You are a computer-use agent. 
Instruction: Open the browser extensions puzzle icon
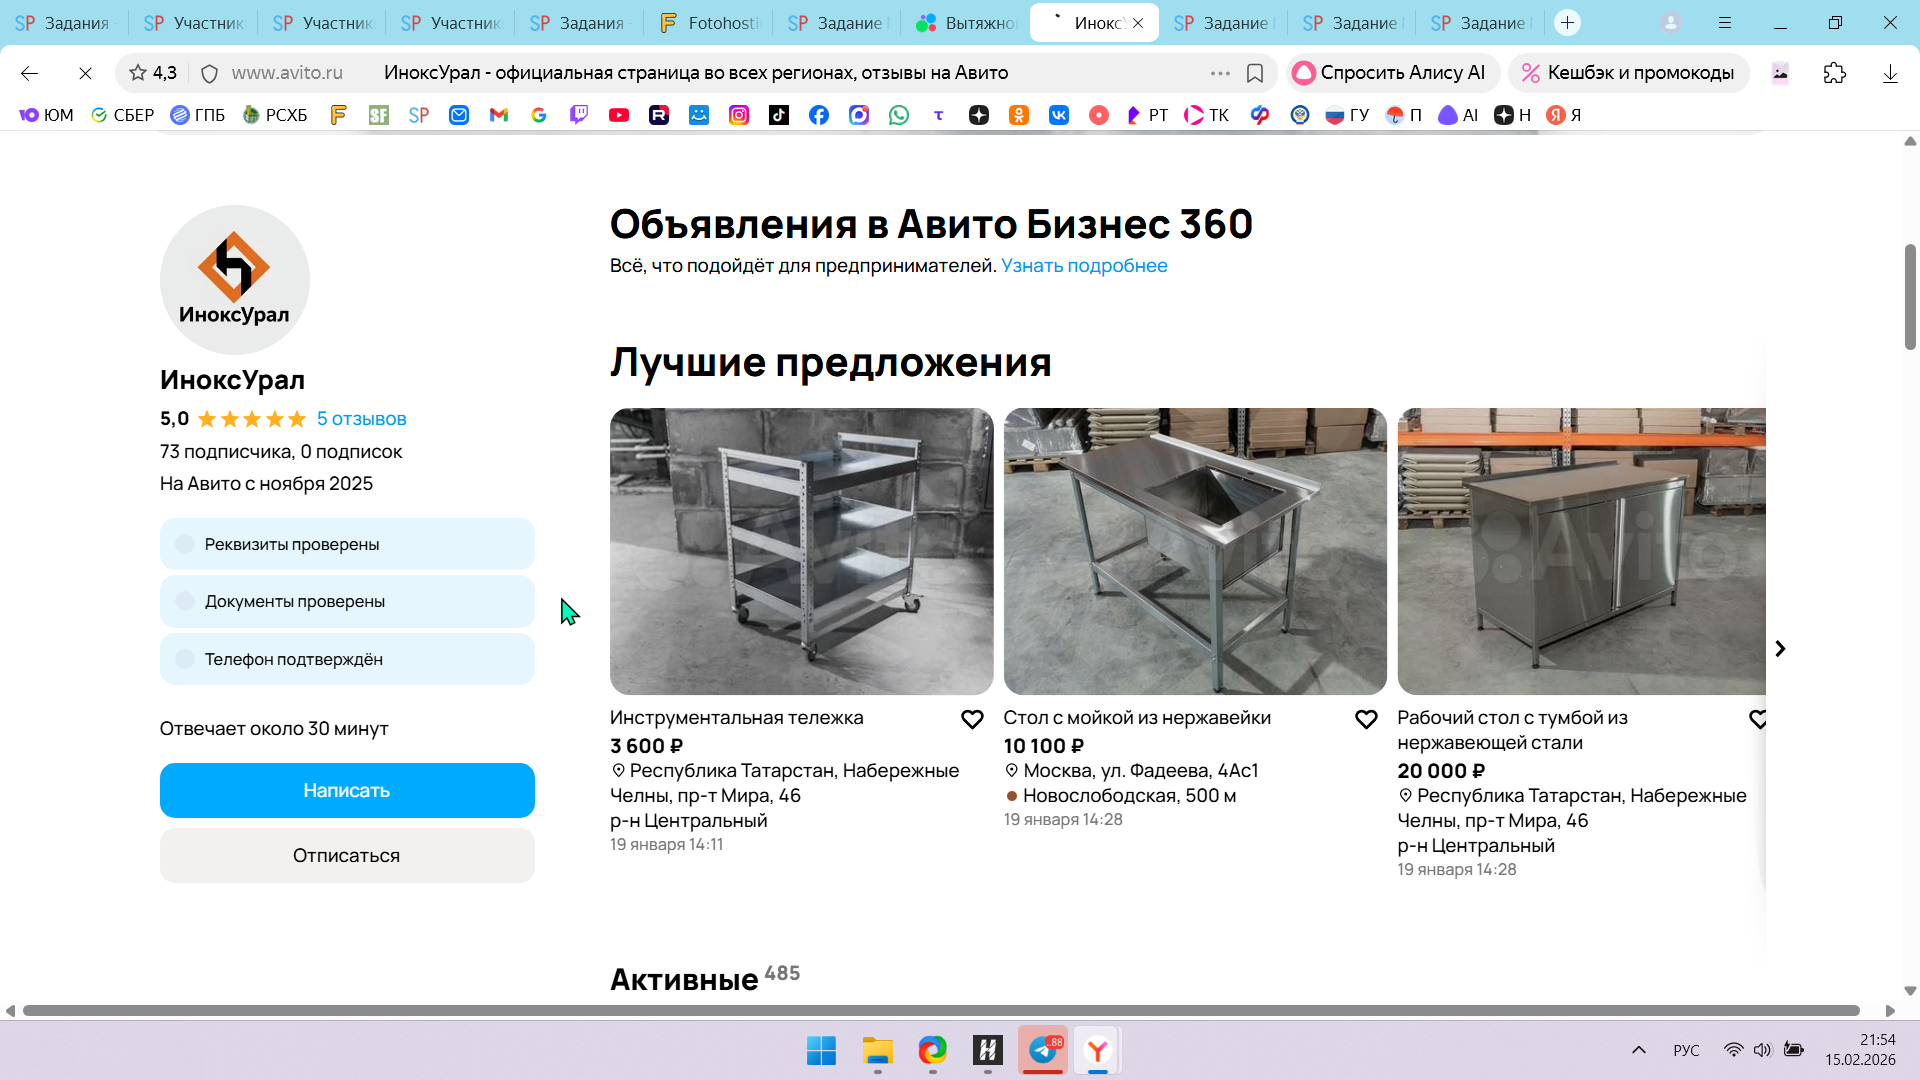click(x=1834, y=73)
